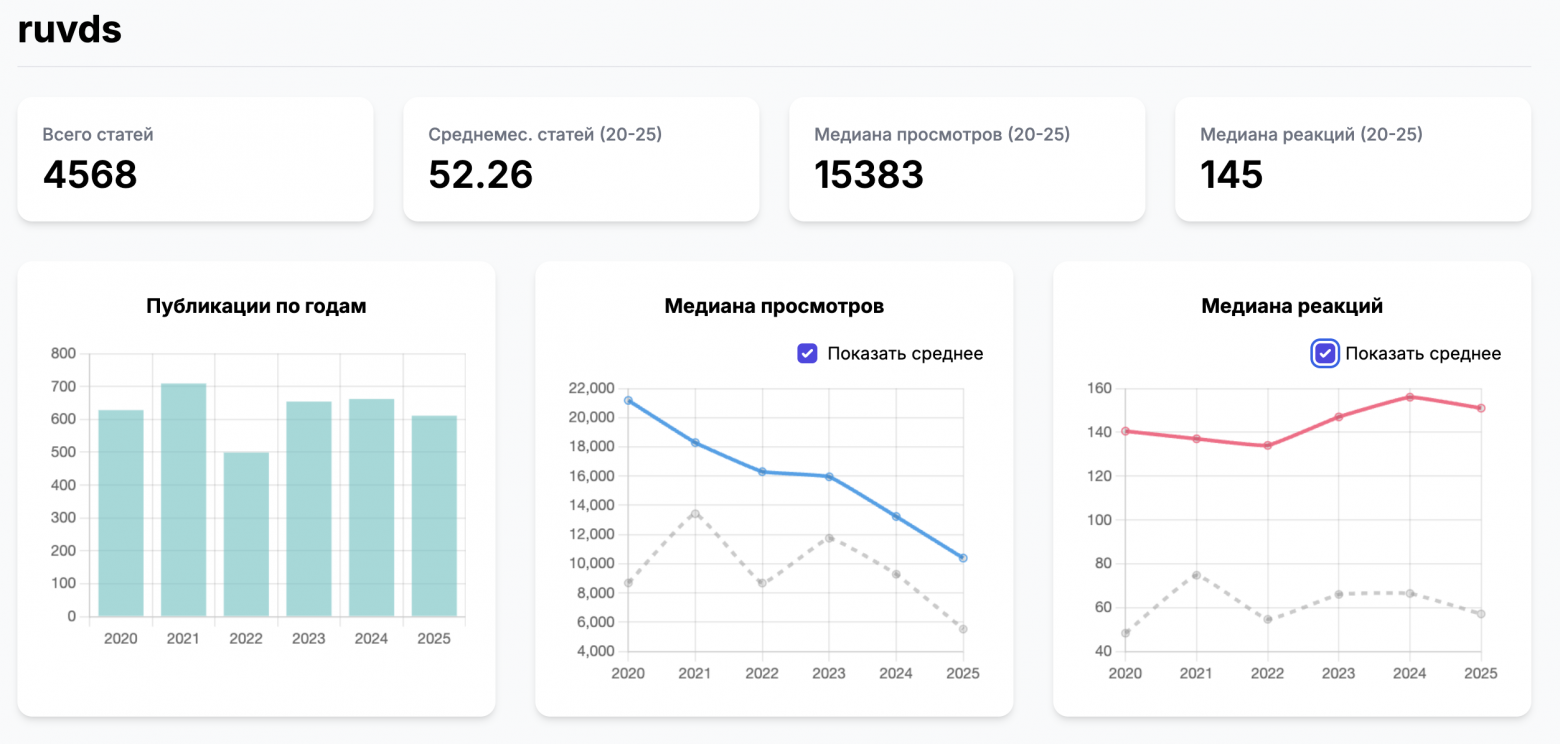The image size is (1560, 744).
Task: Click the 'Среднемес. статей (20-25)' label
Action: click(545, 134)
